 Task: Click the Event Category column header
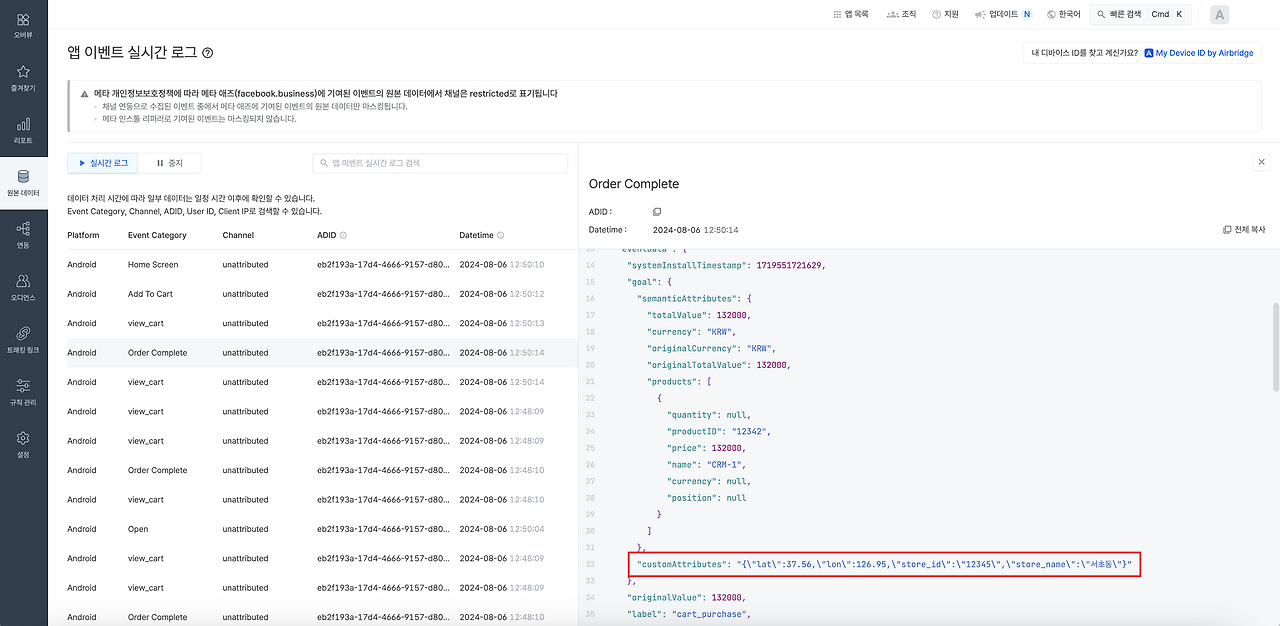click(157, 236)
